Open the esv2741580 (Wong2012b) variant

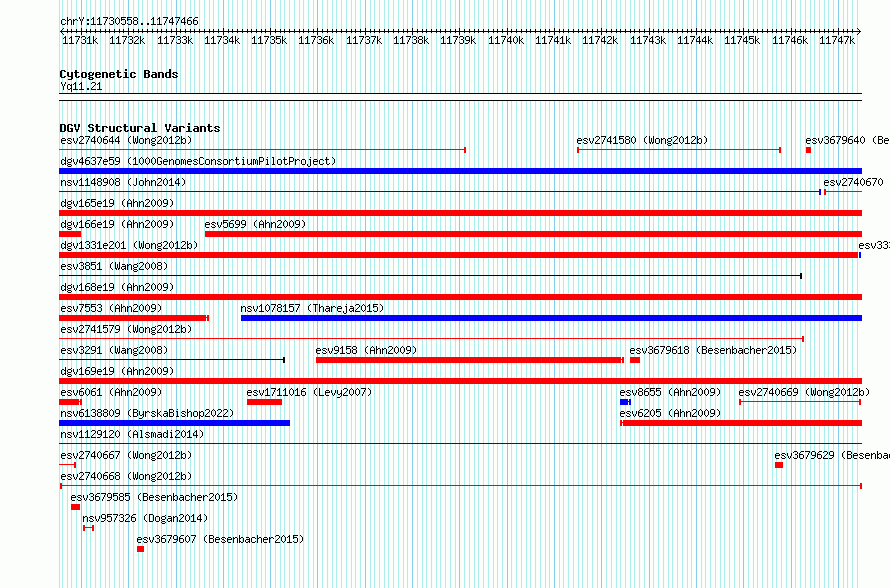[643, 140]
